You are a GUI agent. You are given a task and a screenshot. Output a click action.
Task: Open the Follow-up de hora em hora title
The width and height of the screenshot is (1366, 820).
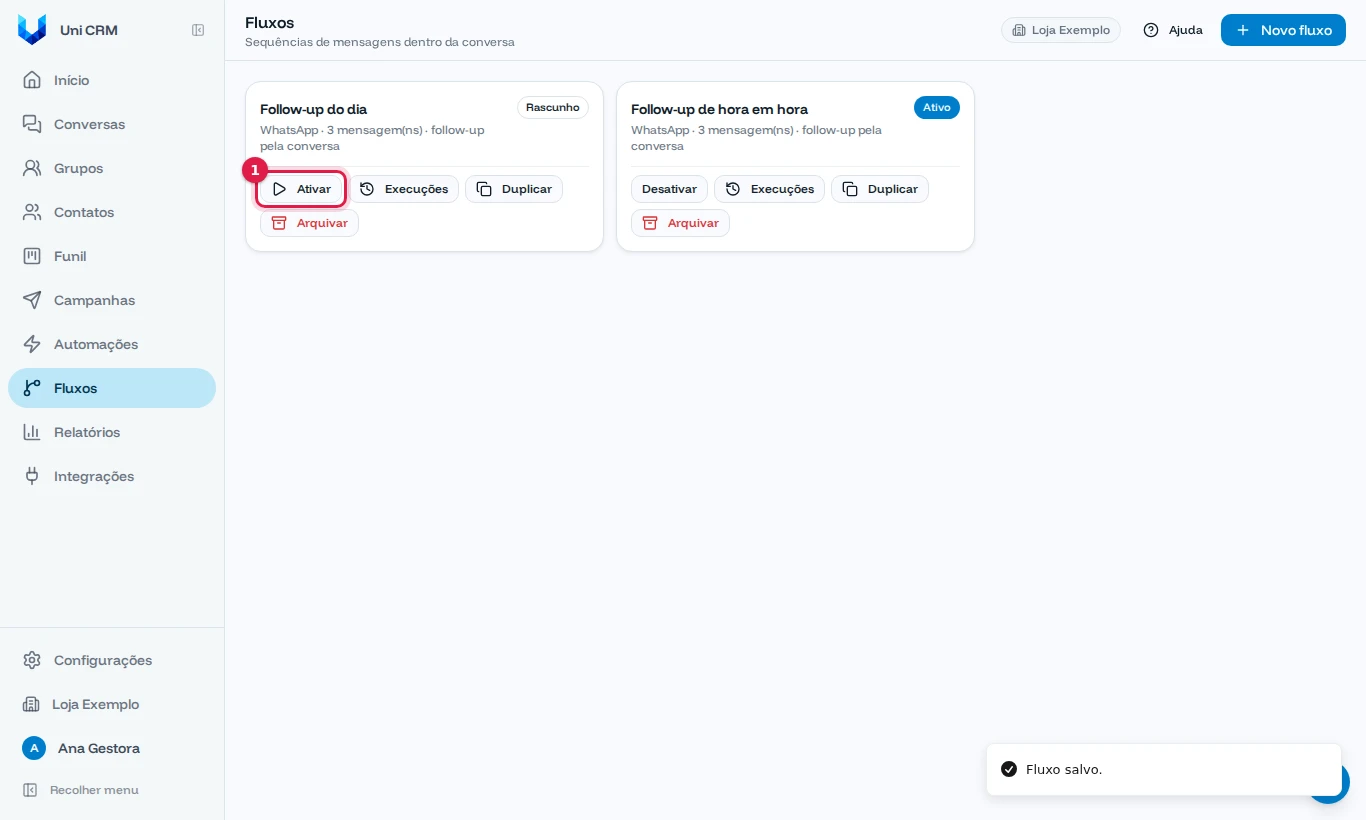pyautogui.click(x=719, y=109)
